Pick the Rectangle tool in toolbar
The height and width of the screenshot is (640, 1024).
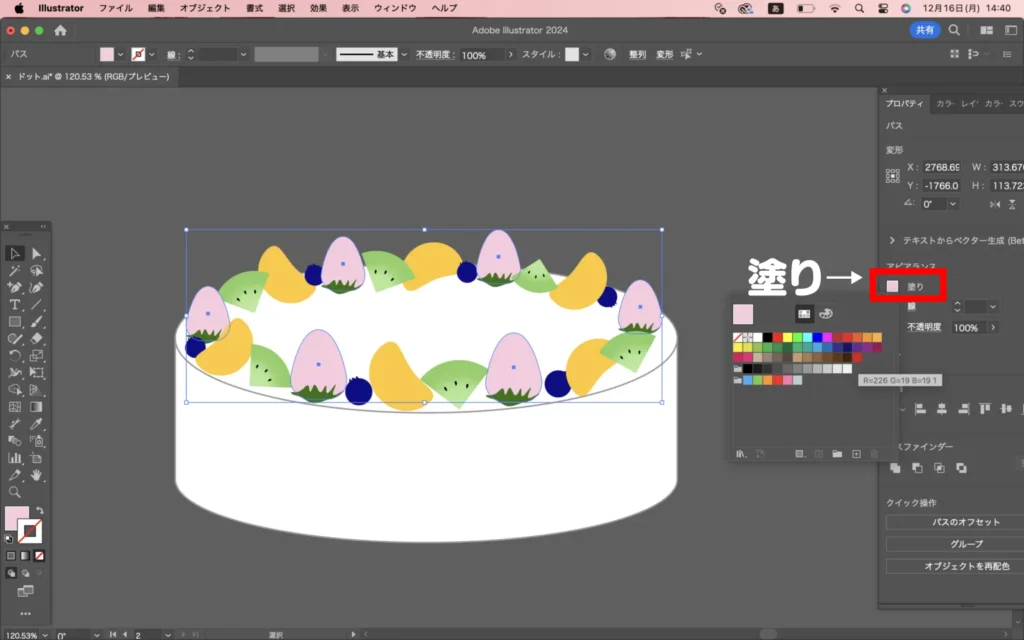coord(15,322)
